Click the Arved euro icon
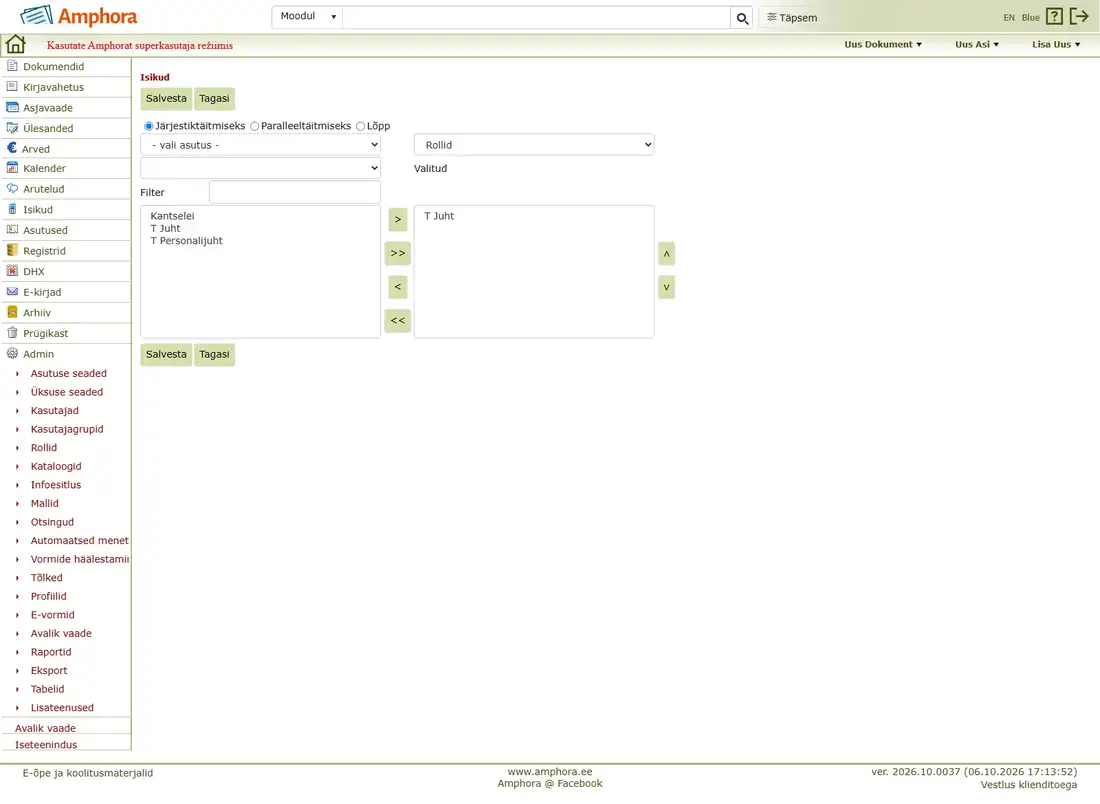 click(12, 148)
